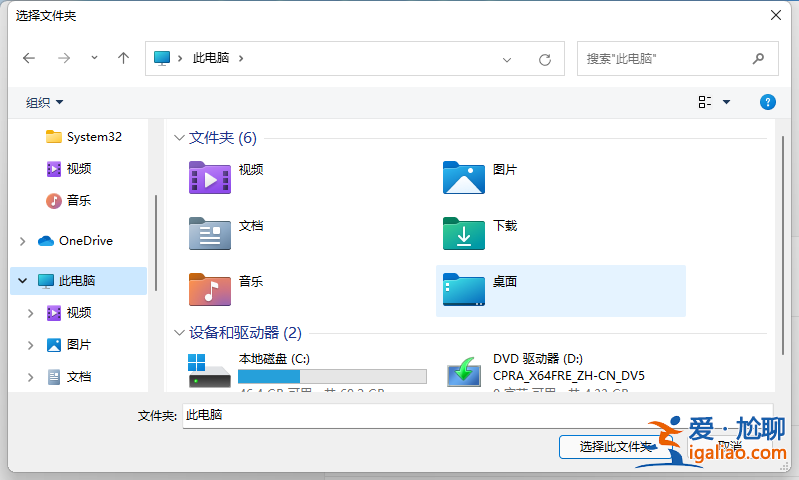This screenshot has height=480, width=799.
Task: Select the 图片 folder icon
Action: pos(464,177)
